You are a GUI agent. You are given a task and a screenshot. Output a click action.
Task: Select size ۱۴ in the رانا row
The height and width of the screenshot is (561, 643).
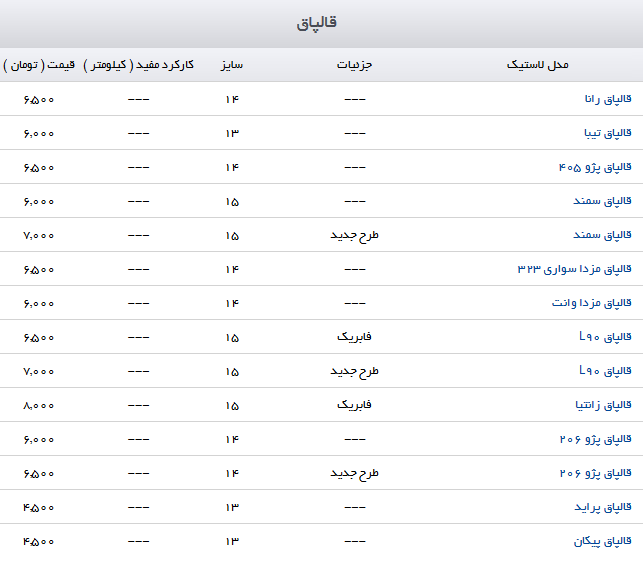pos(232,100)
